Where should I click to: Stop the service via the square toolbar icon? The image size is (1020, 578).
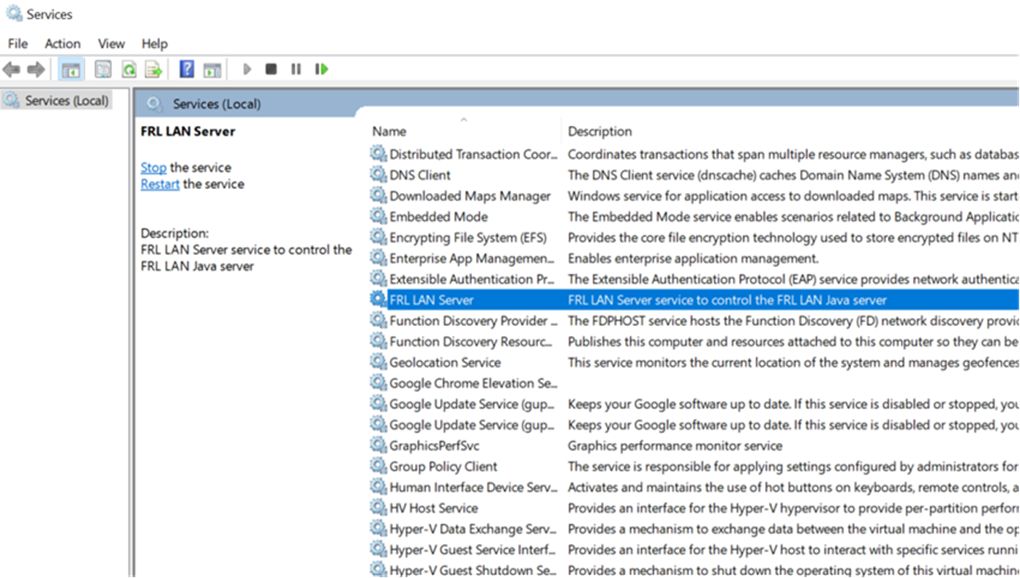coord(269,68)
